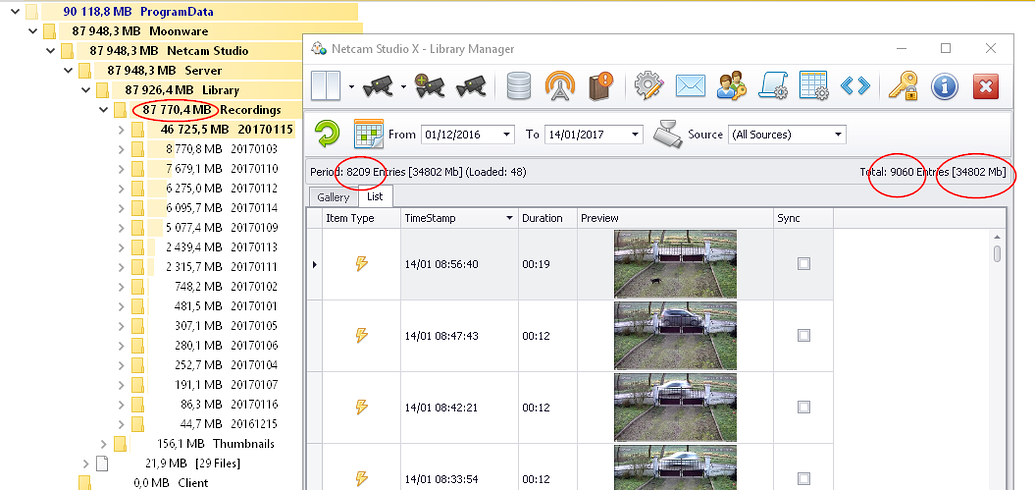
Task: Open the From date dropdown
Action: click(507, 134)
